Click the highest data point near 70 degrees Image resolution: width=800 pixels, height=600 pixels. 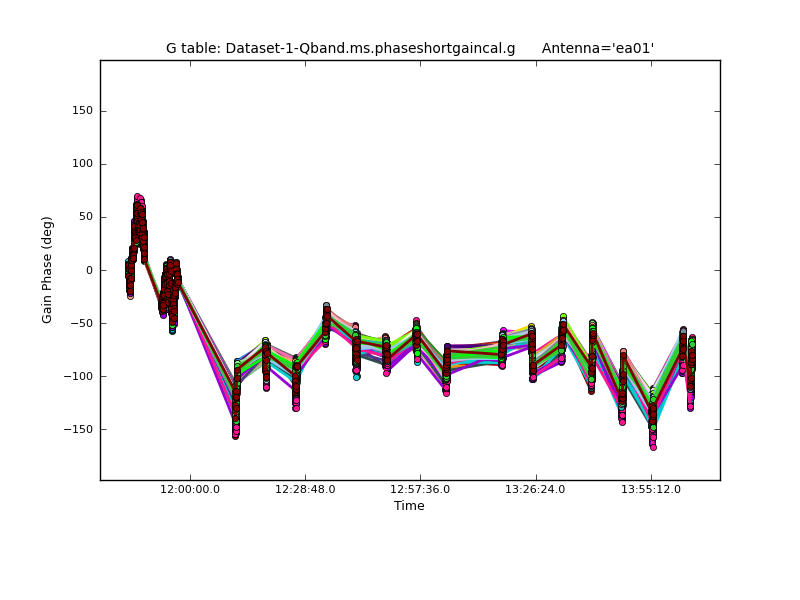(138, 197)
